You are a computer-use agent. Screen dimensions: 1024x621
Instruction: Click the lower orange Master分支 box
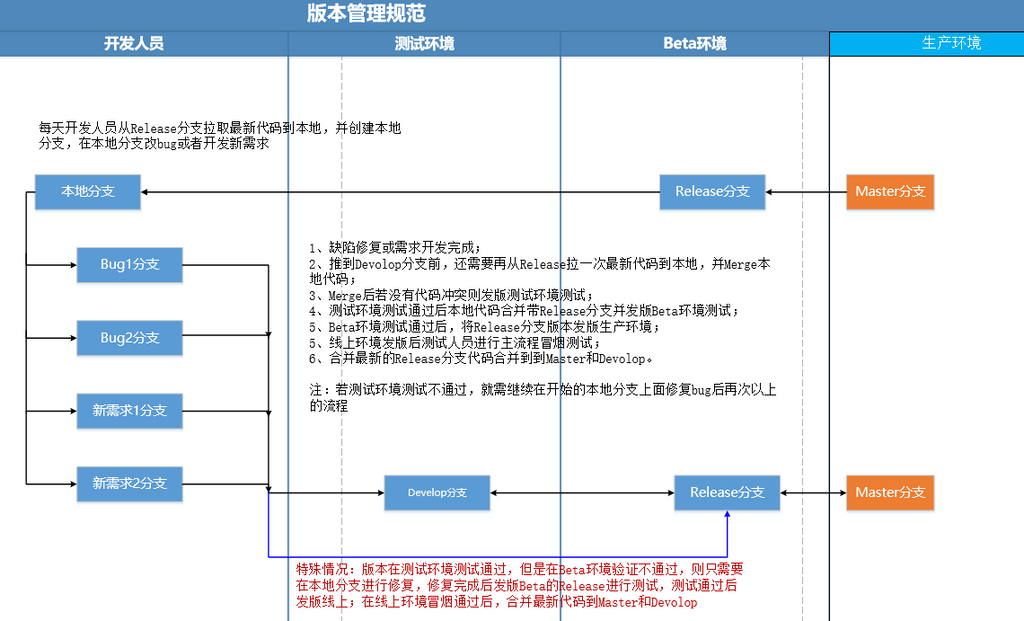pyautogui.click(x=890, y=493)
